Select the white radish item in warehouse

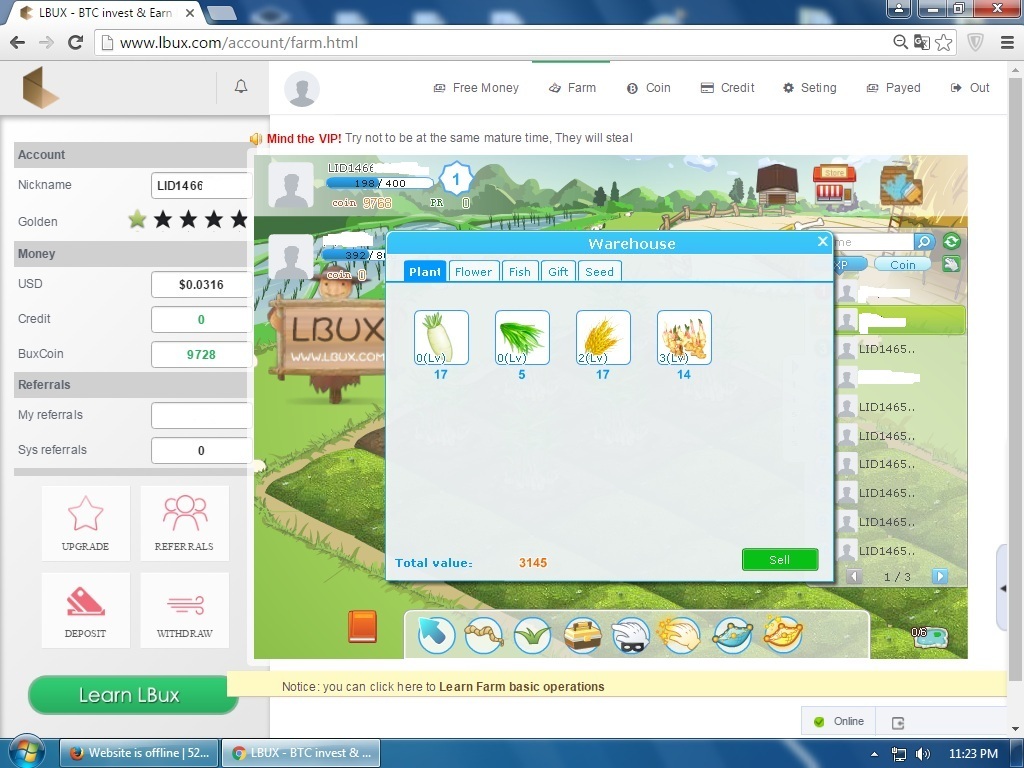coord(441,338)
